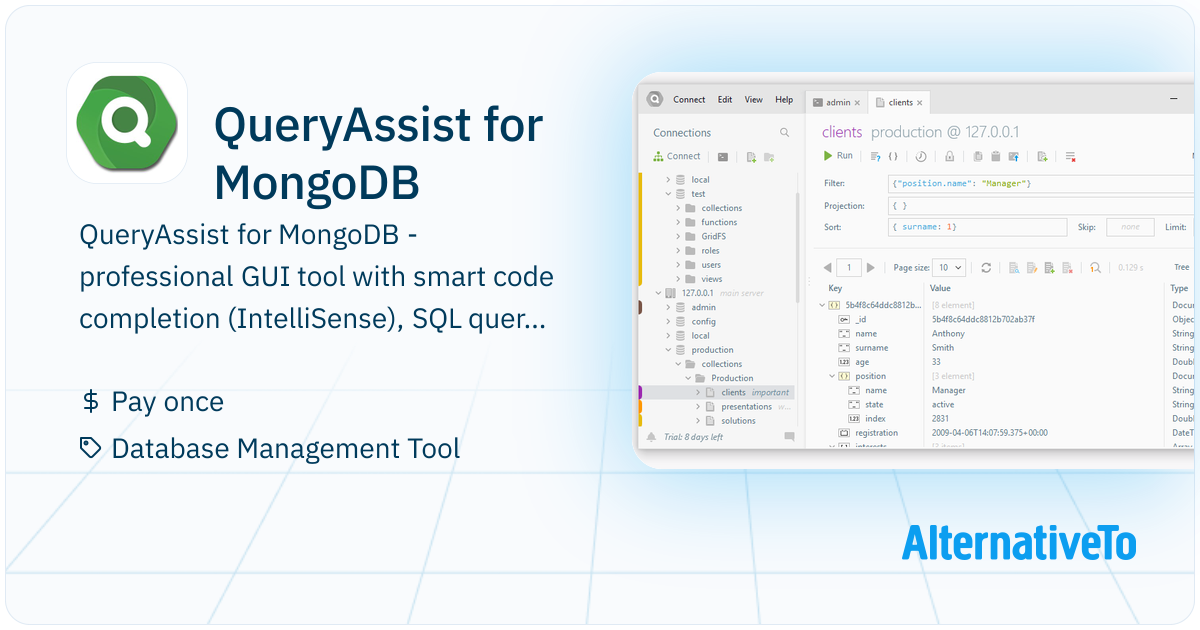Screen dimensions: 1200x630
Task: Open the shell console icon in the Connections toolbar
Action: (x=723, y=157)
